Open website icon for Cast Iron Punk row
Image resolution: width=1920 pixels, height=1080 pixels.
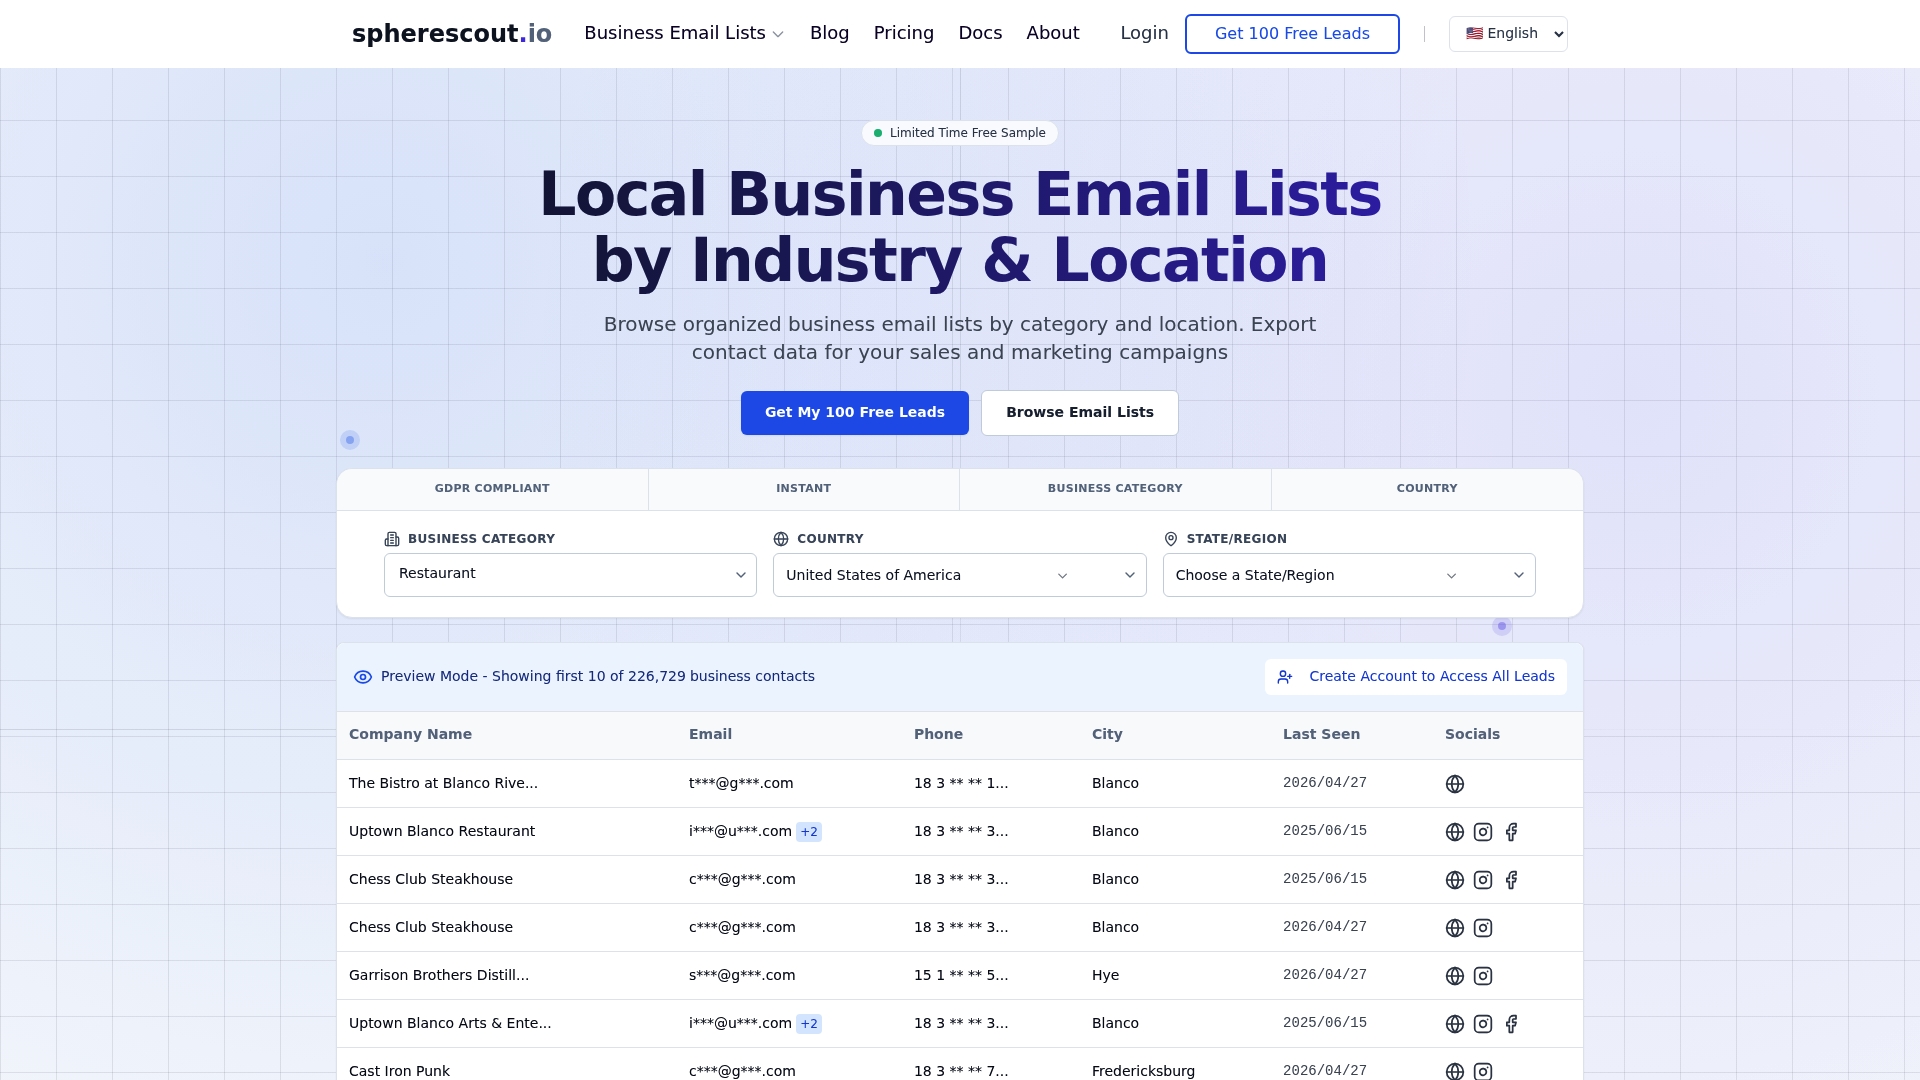pos(1455,1071)
